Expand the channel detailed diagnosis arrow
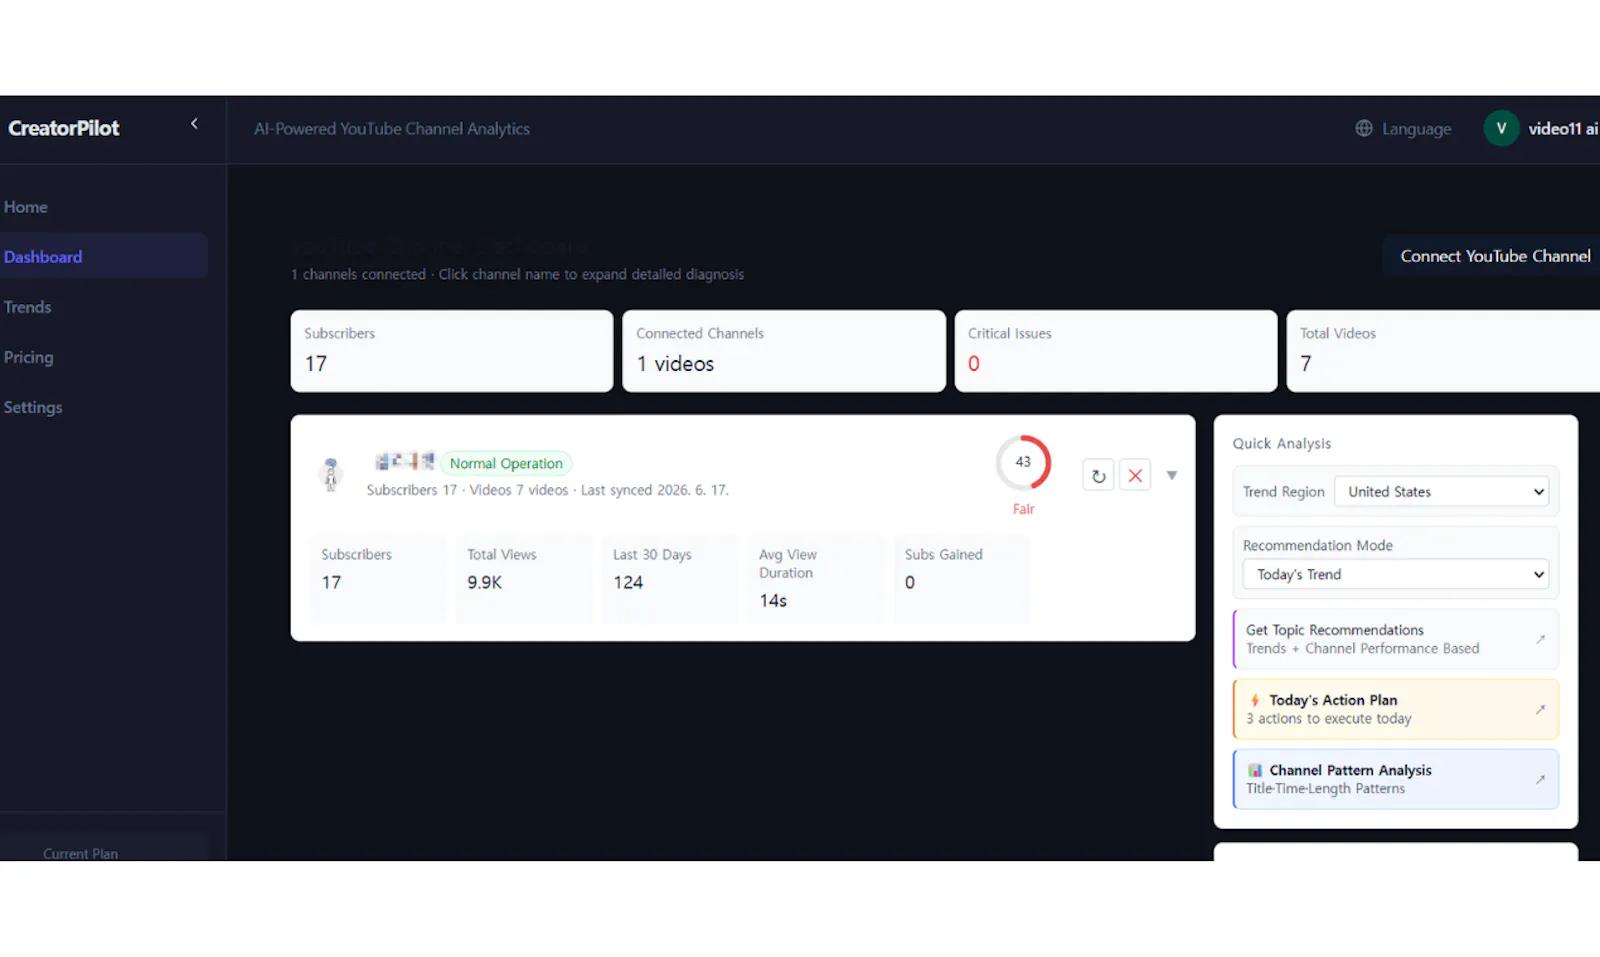This screenshot has width=1600, height=957. pos(1172,475)
